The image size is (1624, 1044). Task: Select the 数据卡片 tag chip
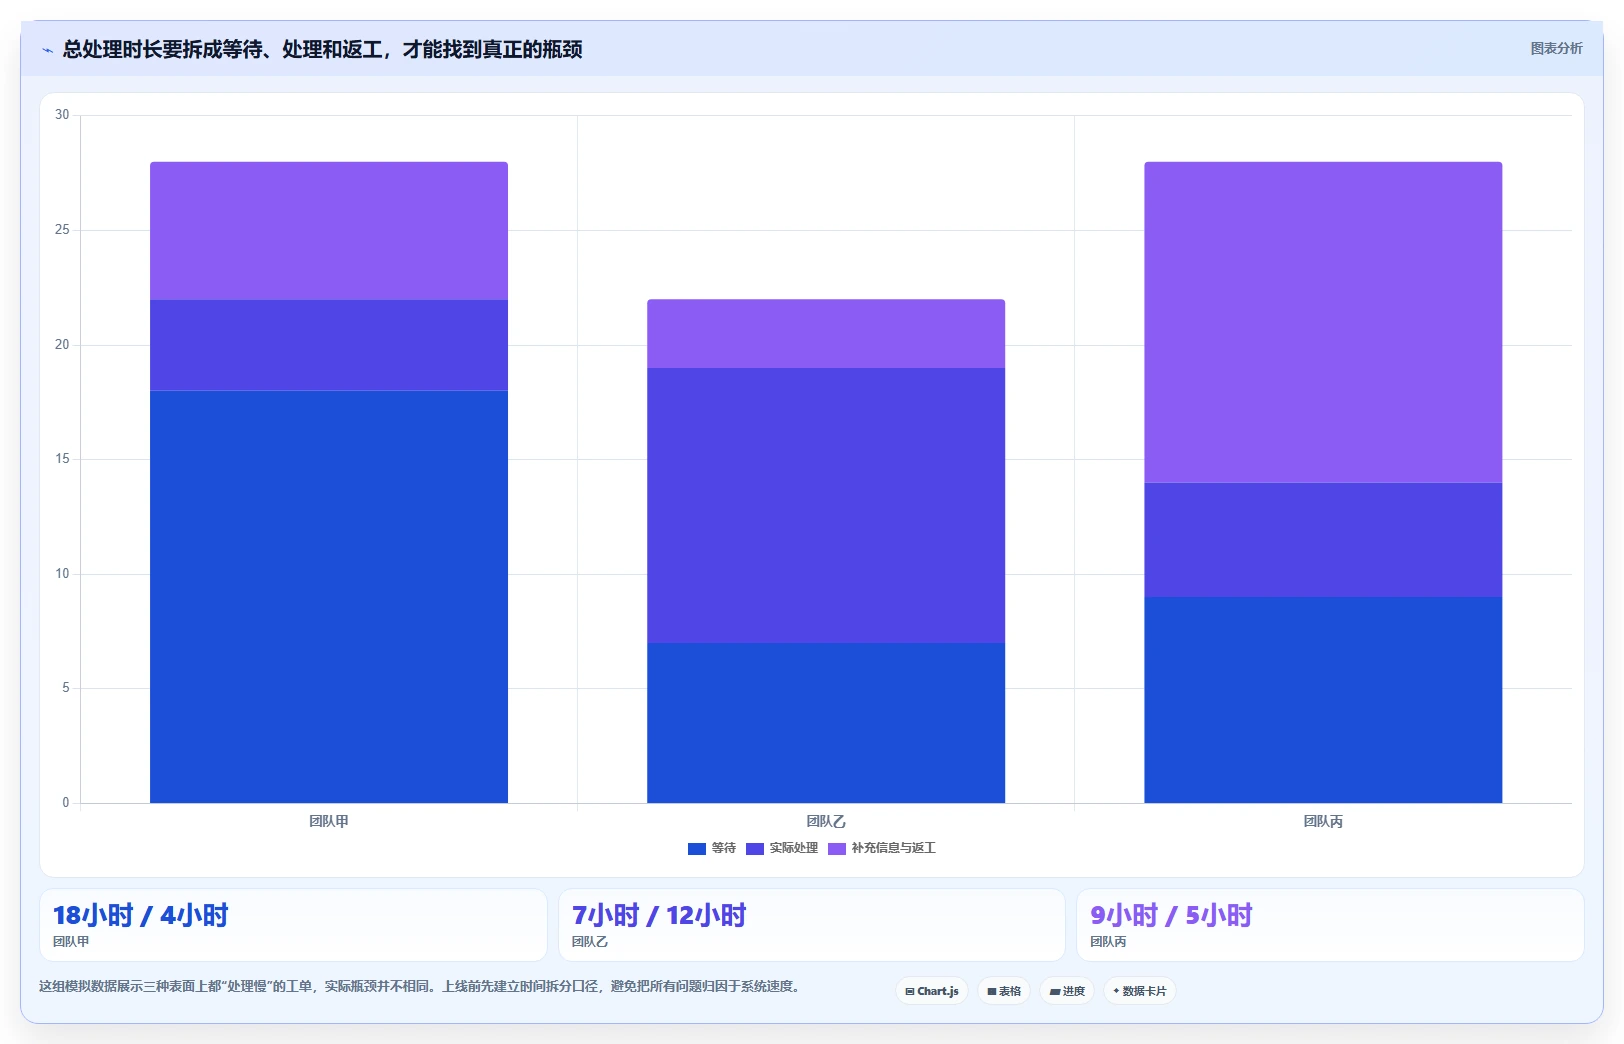point(1140,991)
